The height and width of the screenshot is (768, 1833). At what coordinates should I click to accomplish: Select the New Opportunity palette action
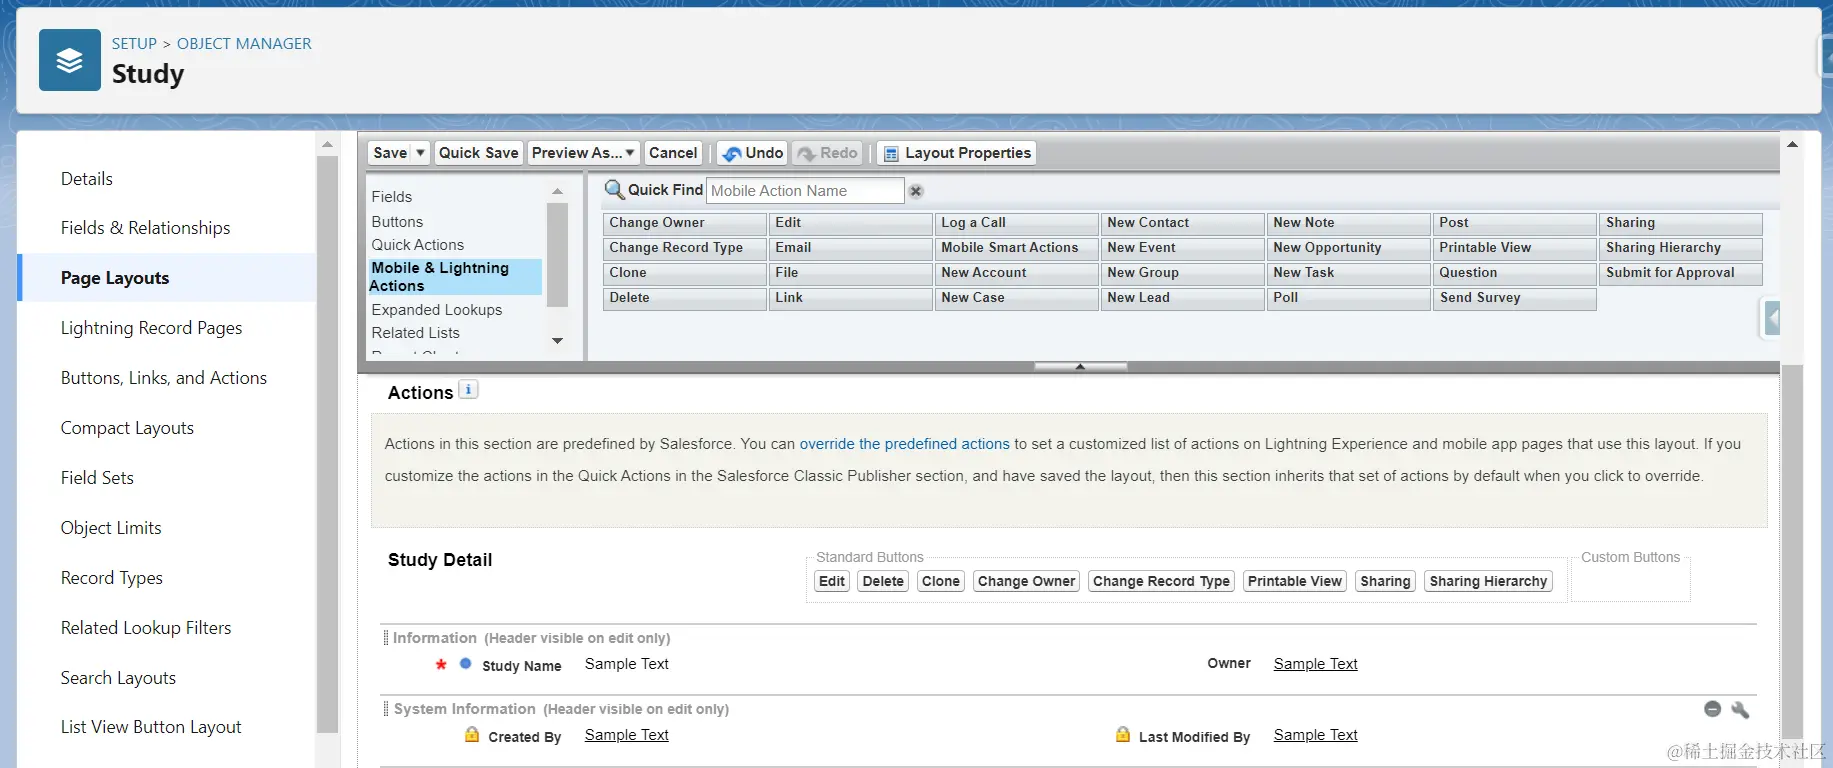pyautogui.click(x=1348, y=248)
